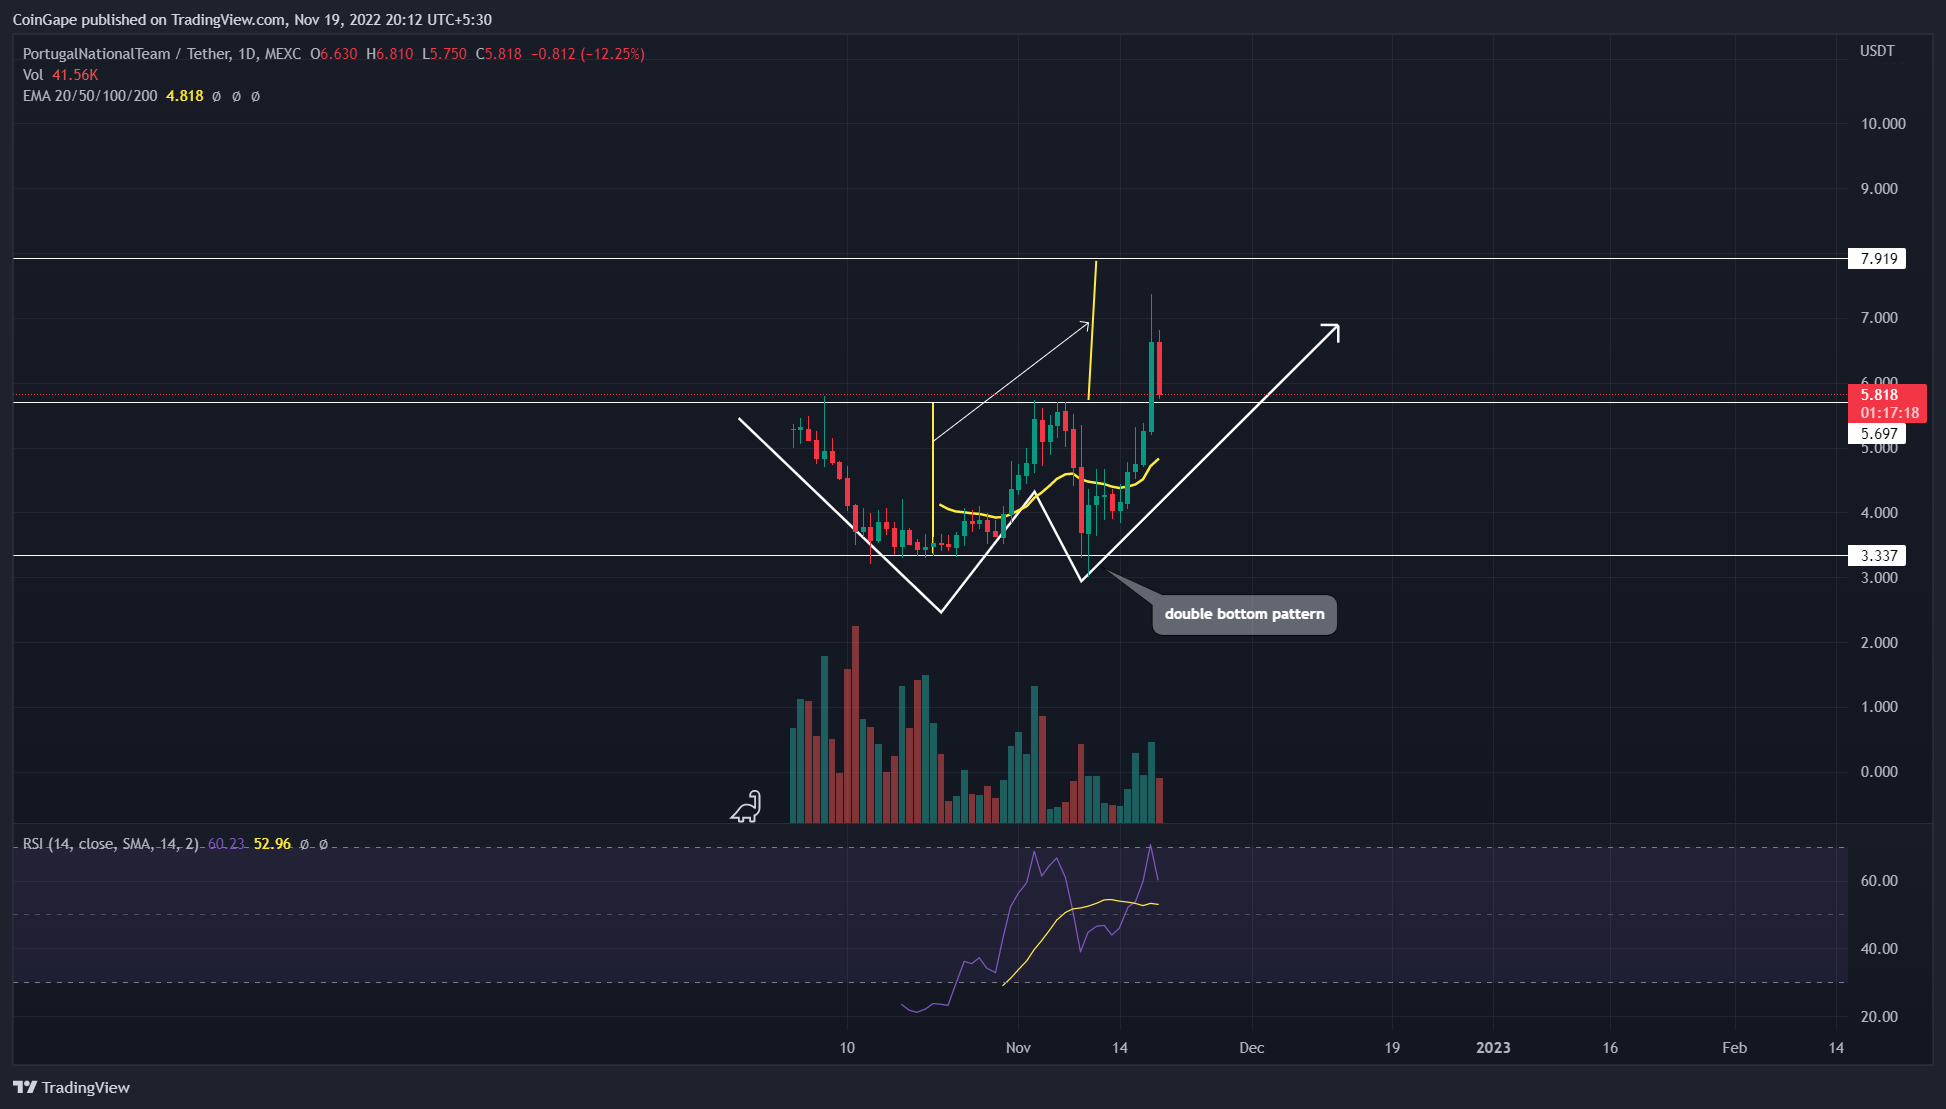
Task: Click the red 5.818 current price label
Action: [x=1887, y=404]
